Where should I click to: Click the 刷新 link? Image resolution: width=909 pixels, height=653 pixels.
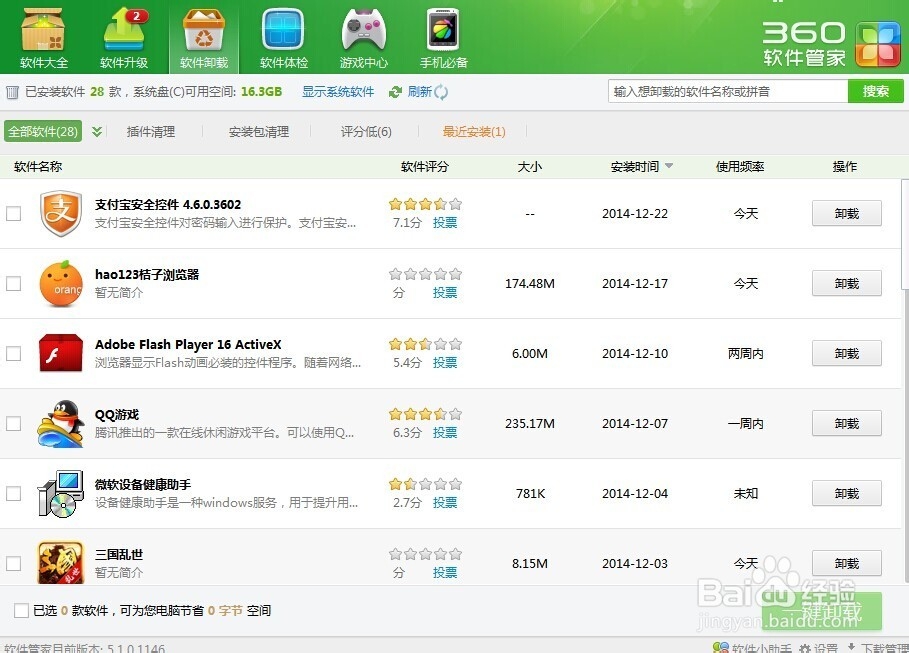pyautogui.click(x=419, y=92)
